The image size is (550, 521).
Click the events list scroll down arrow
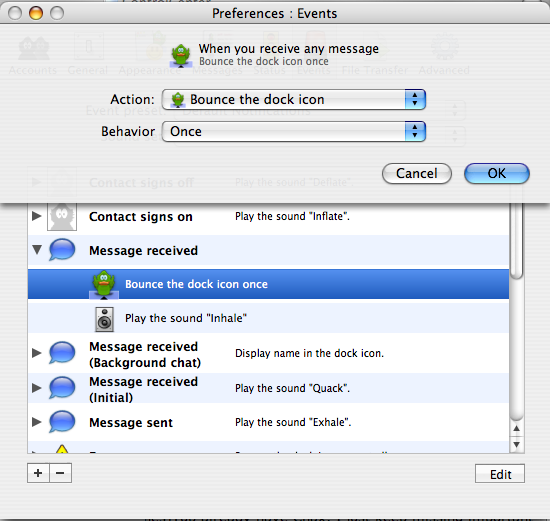click(516, 445)
